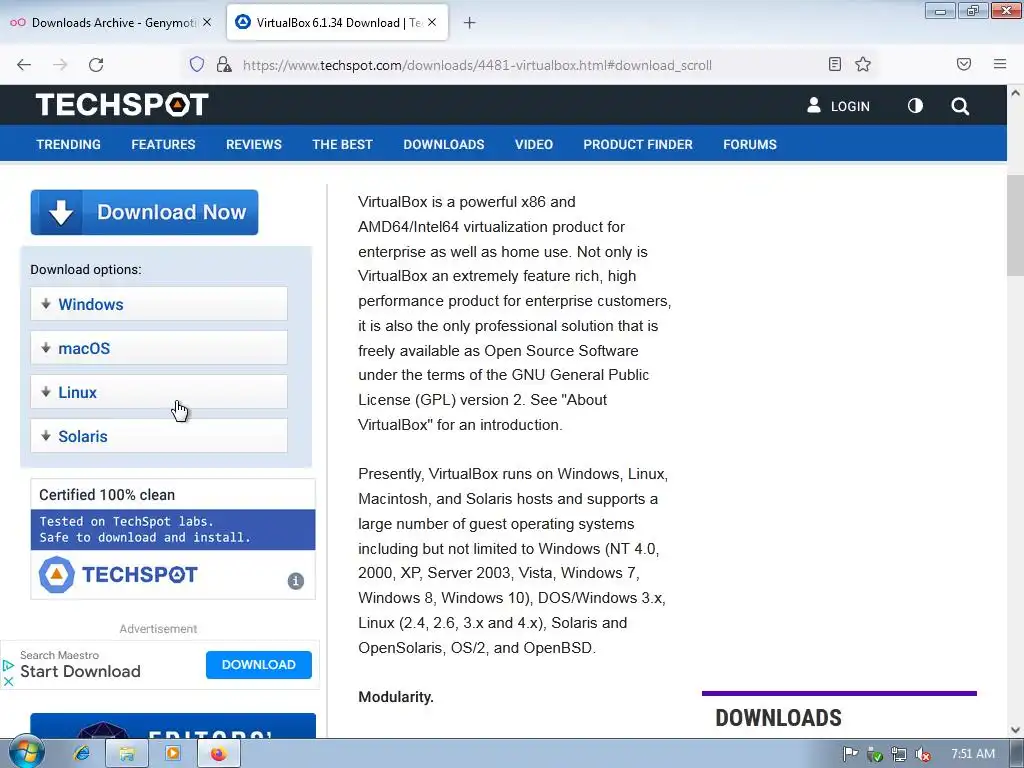Close the ad with the X icon

[x=8, y=681]
